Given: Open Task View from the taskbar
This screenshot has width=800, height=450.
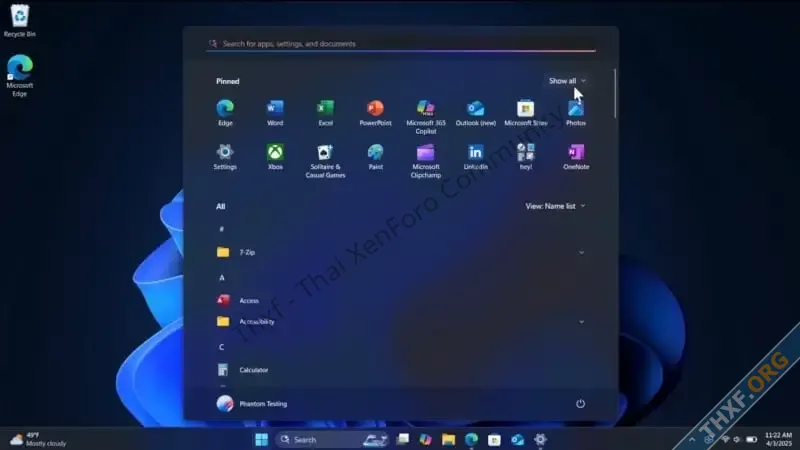Looking at the screenshot, I should (x=403, y=439).
